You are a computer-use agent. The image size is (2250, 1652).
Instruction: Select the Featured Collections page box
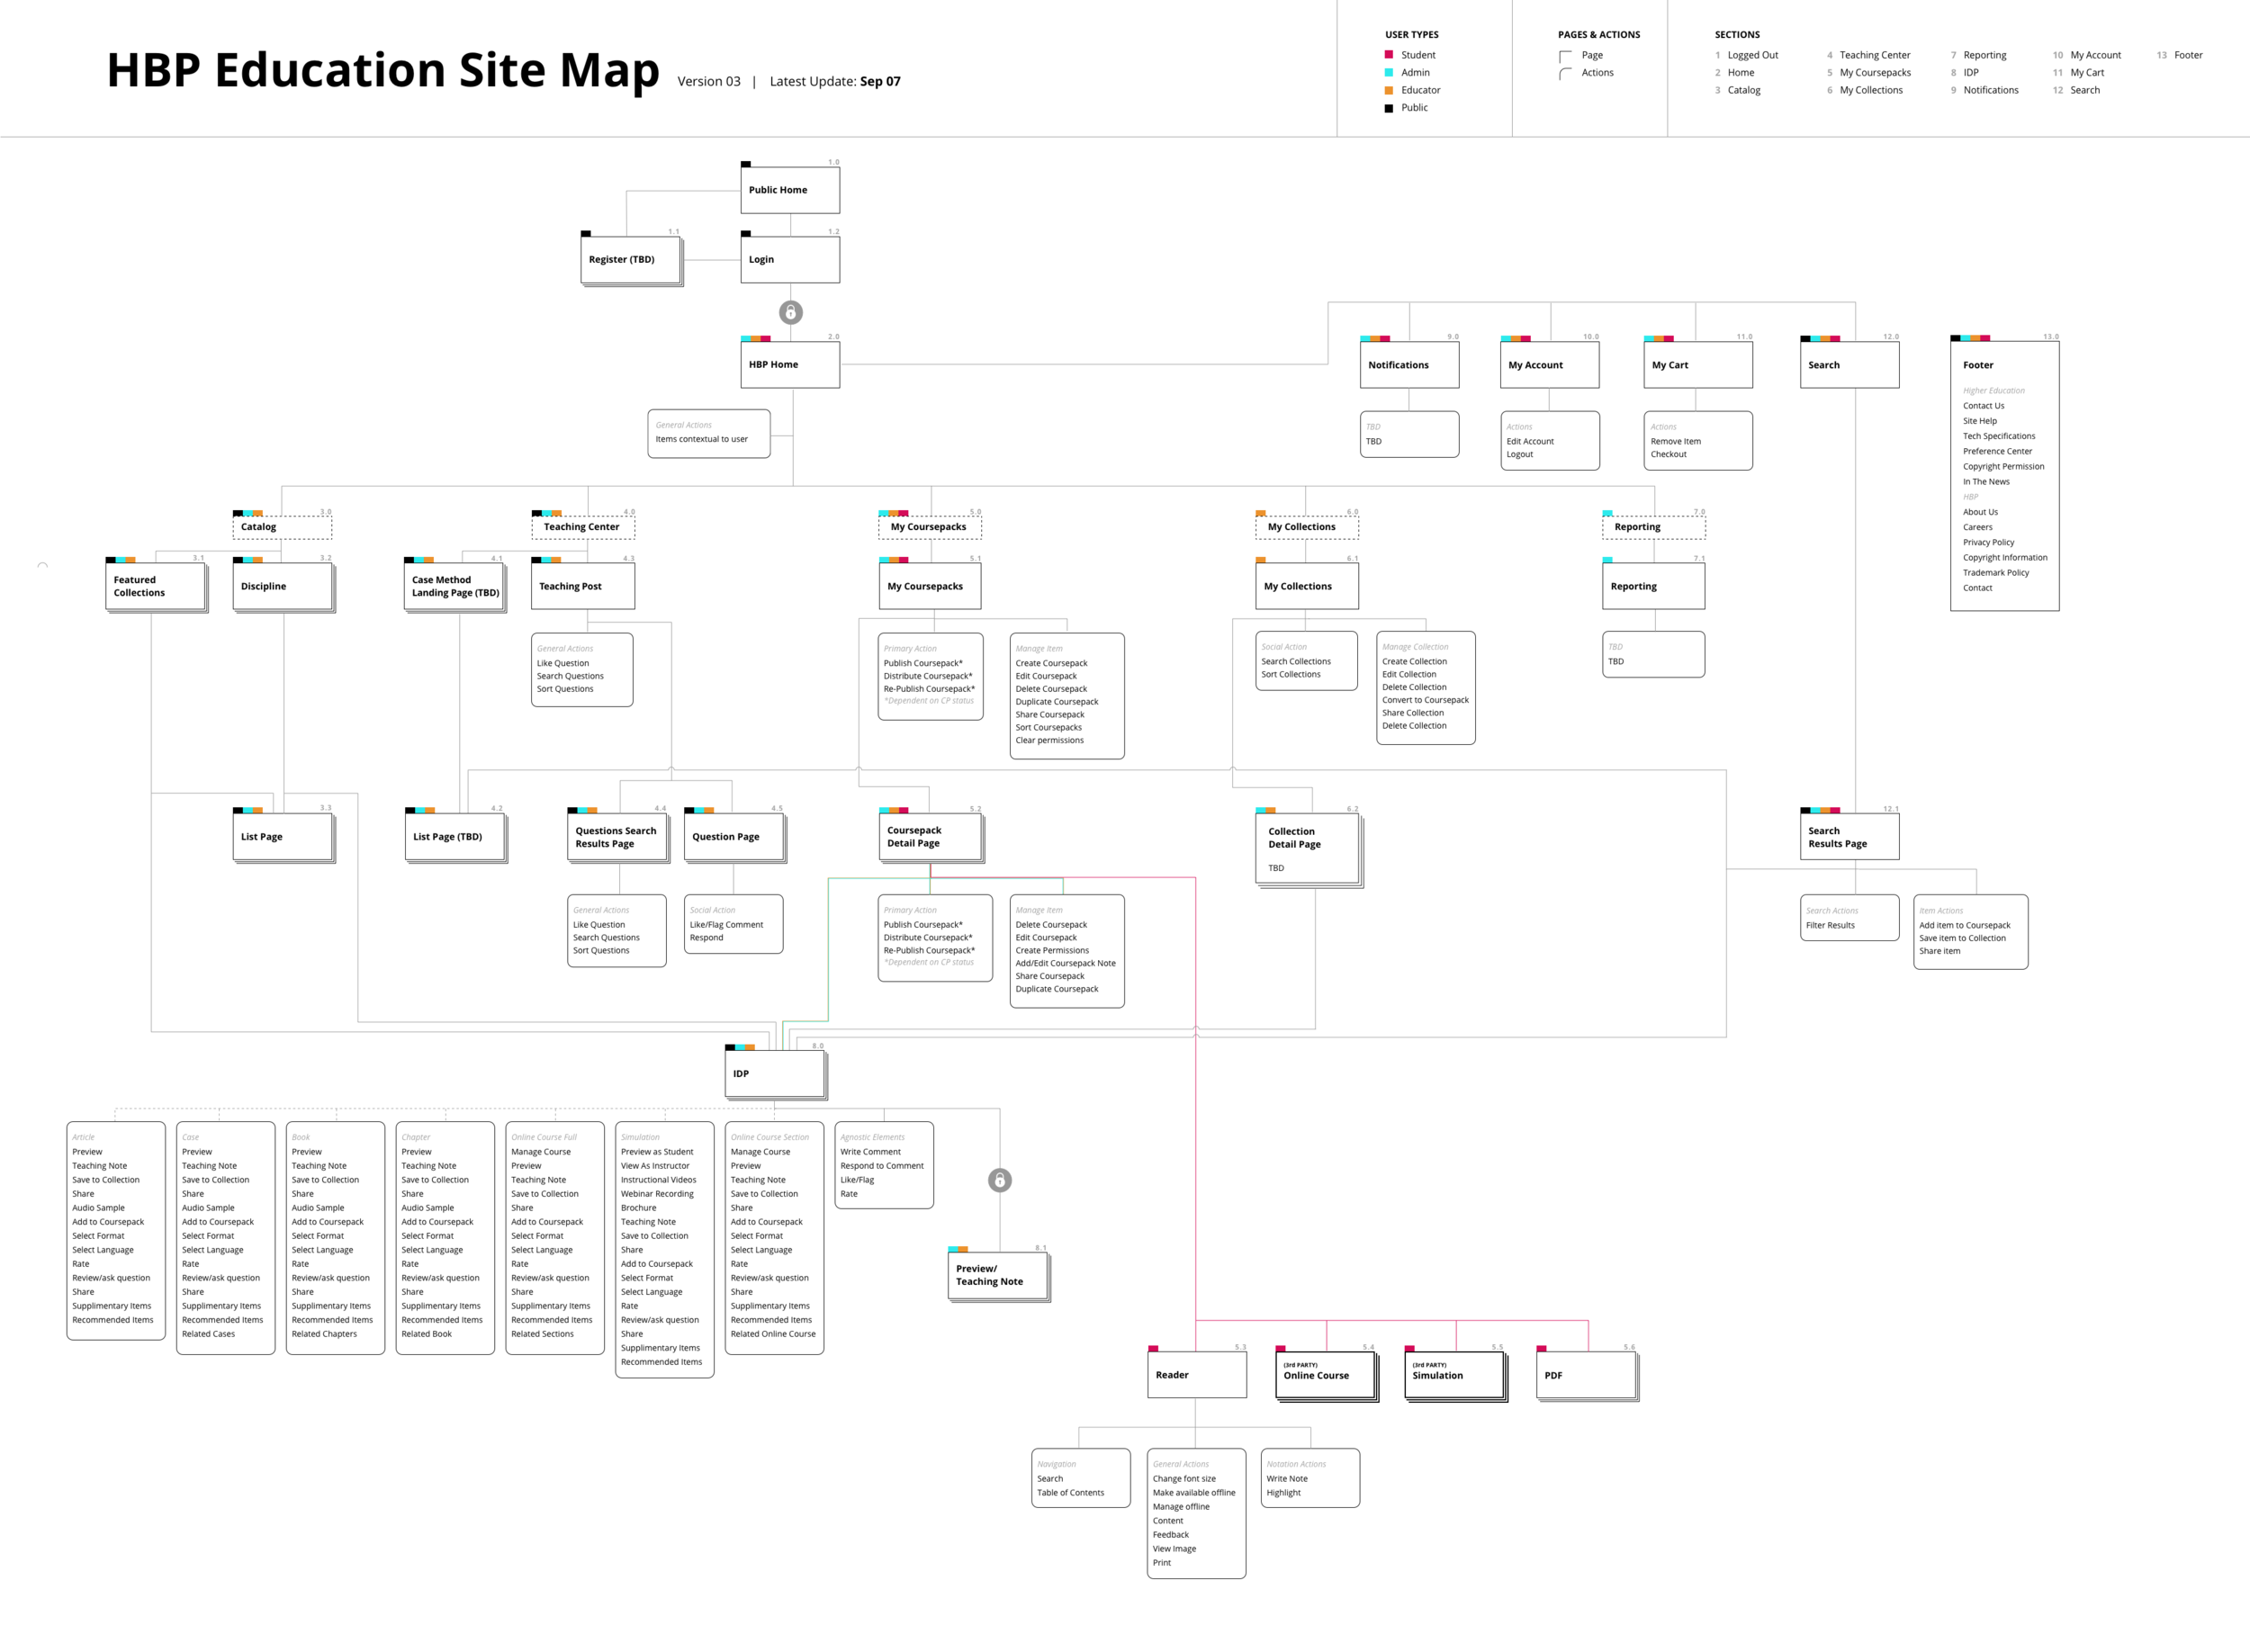(155, 586)
